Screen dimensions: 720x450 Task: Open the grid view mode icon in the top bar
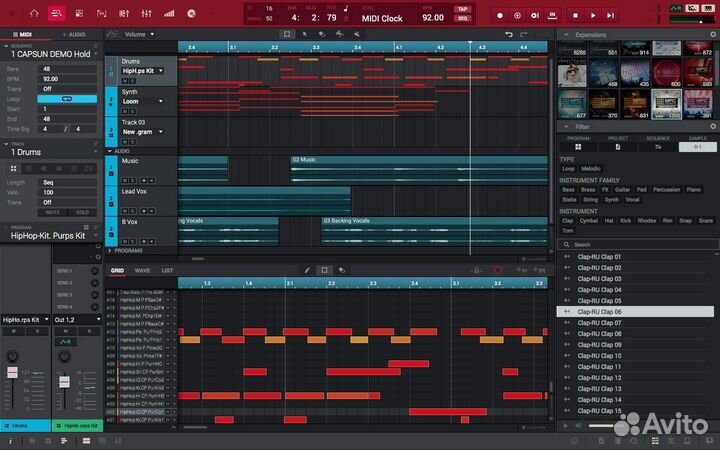click(79, 13)
